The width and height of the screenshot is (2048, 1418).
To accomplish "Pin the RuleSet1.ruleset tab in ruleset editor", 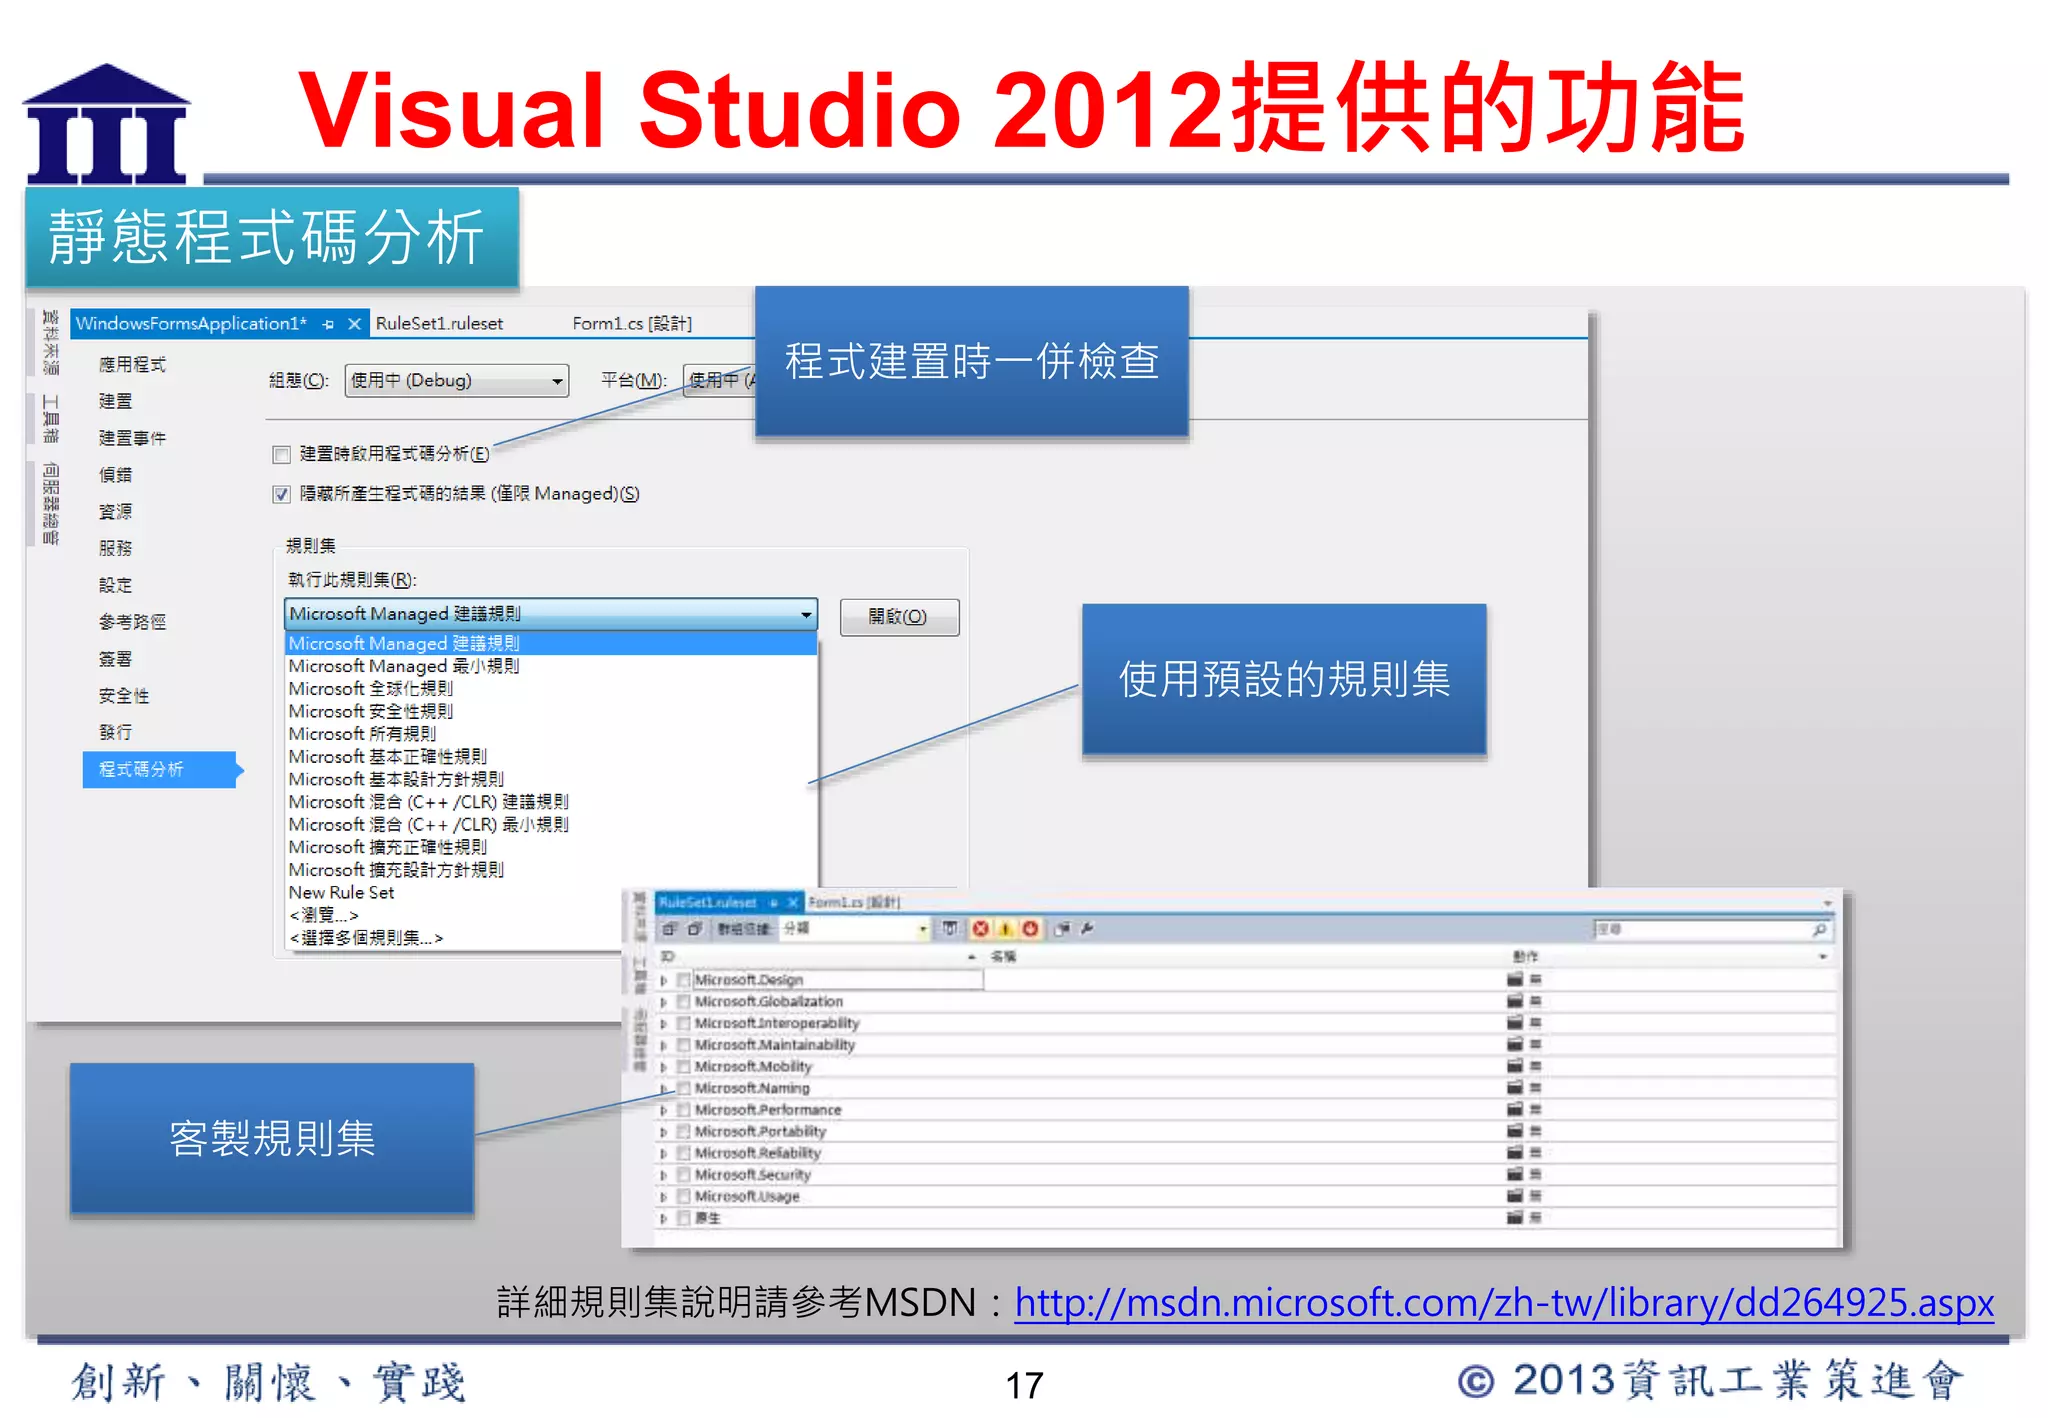I will tap(773, 902).
